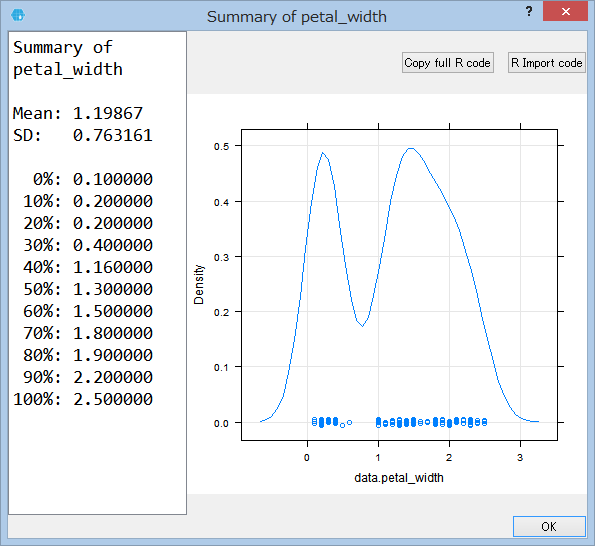Screen dimensions: 595x546
Task: Click the data.petal_width x-axis label
Action: [399, 478]
